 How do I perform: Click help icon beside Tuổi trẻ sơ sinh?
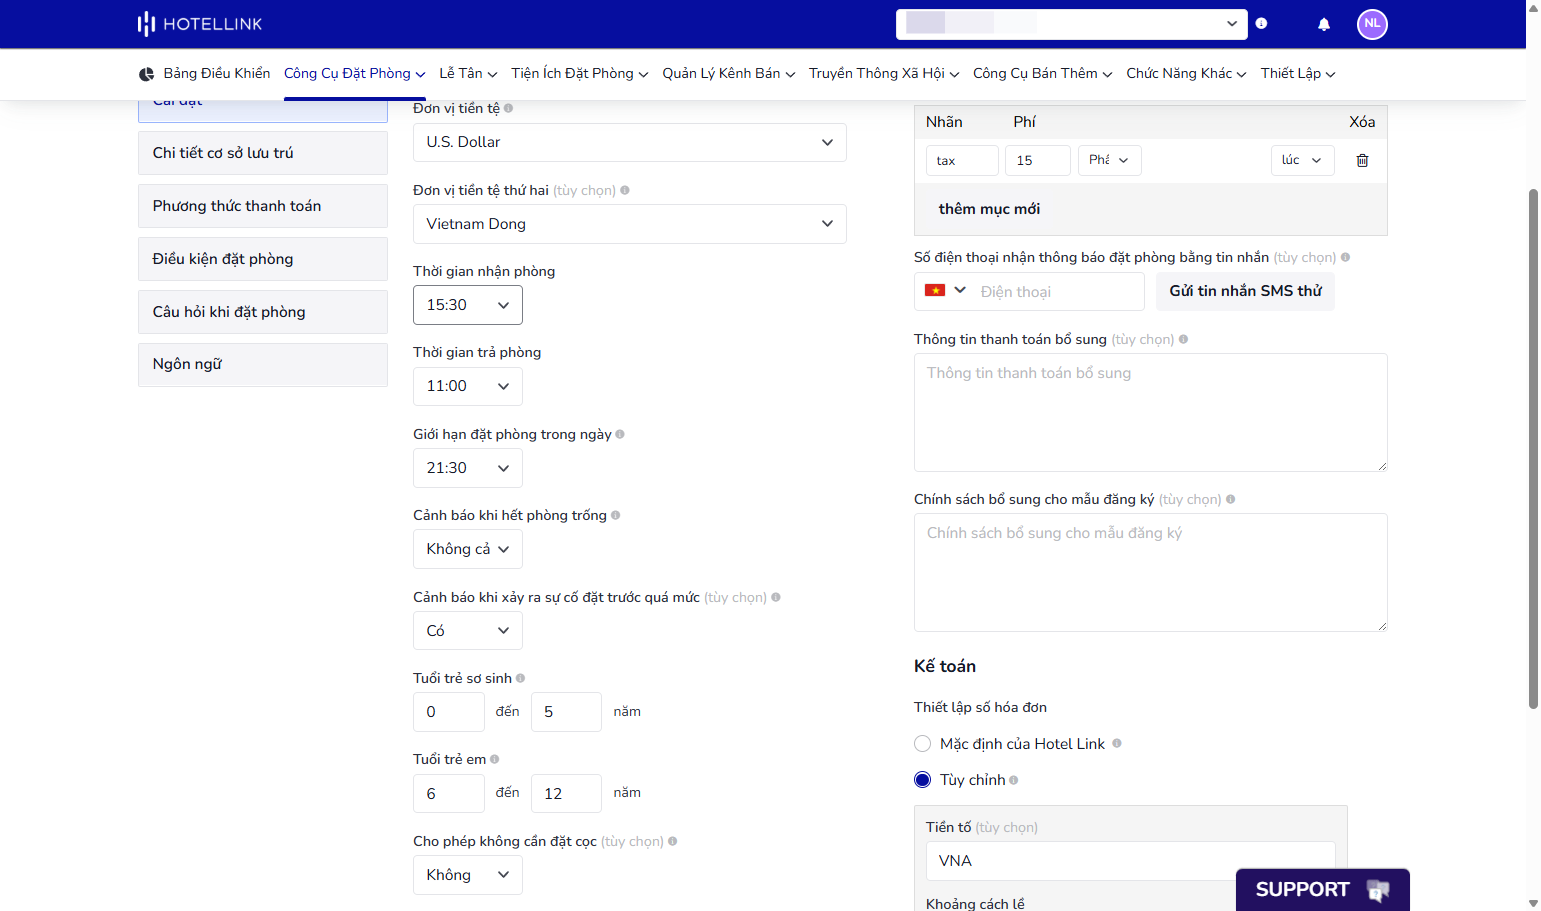click(x=520, y=678)
